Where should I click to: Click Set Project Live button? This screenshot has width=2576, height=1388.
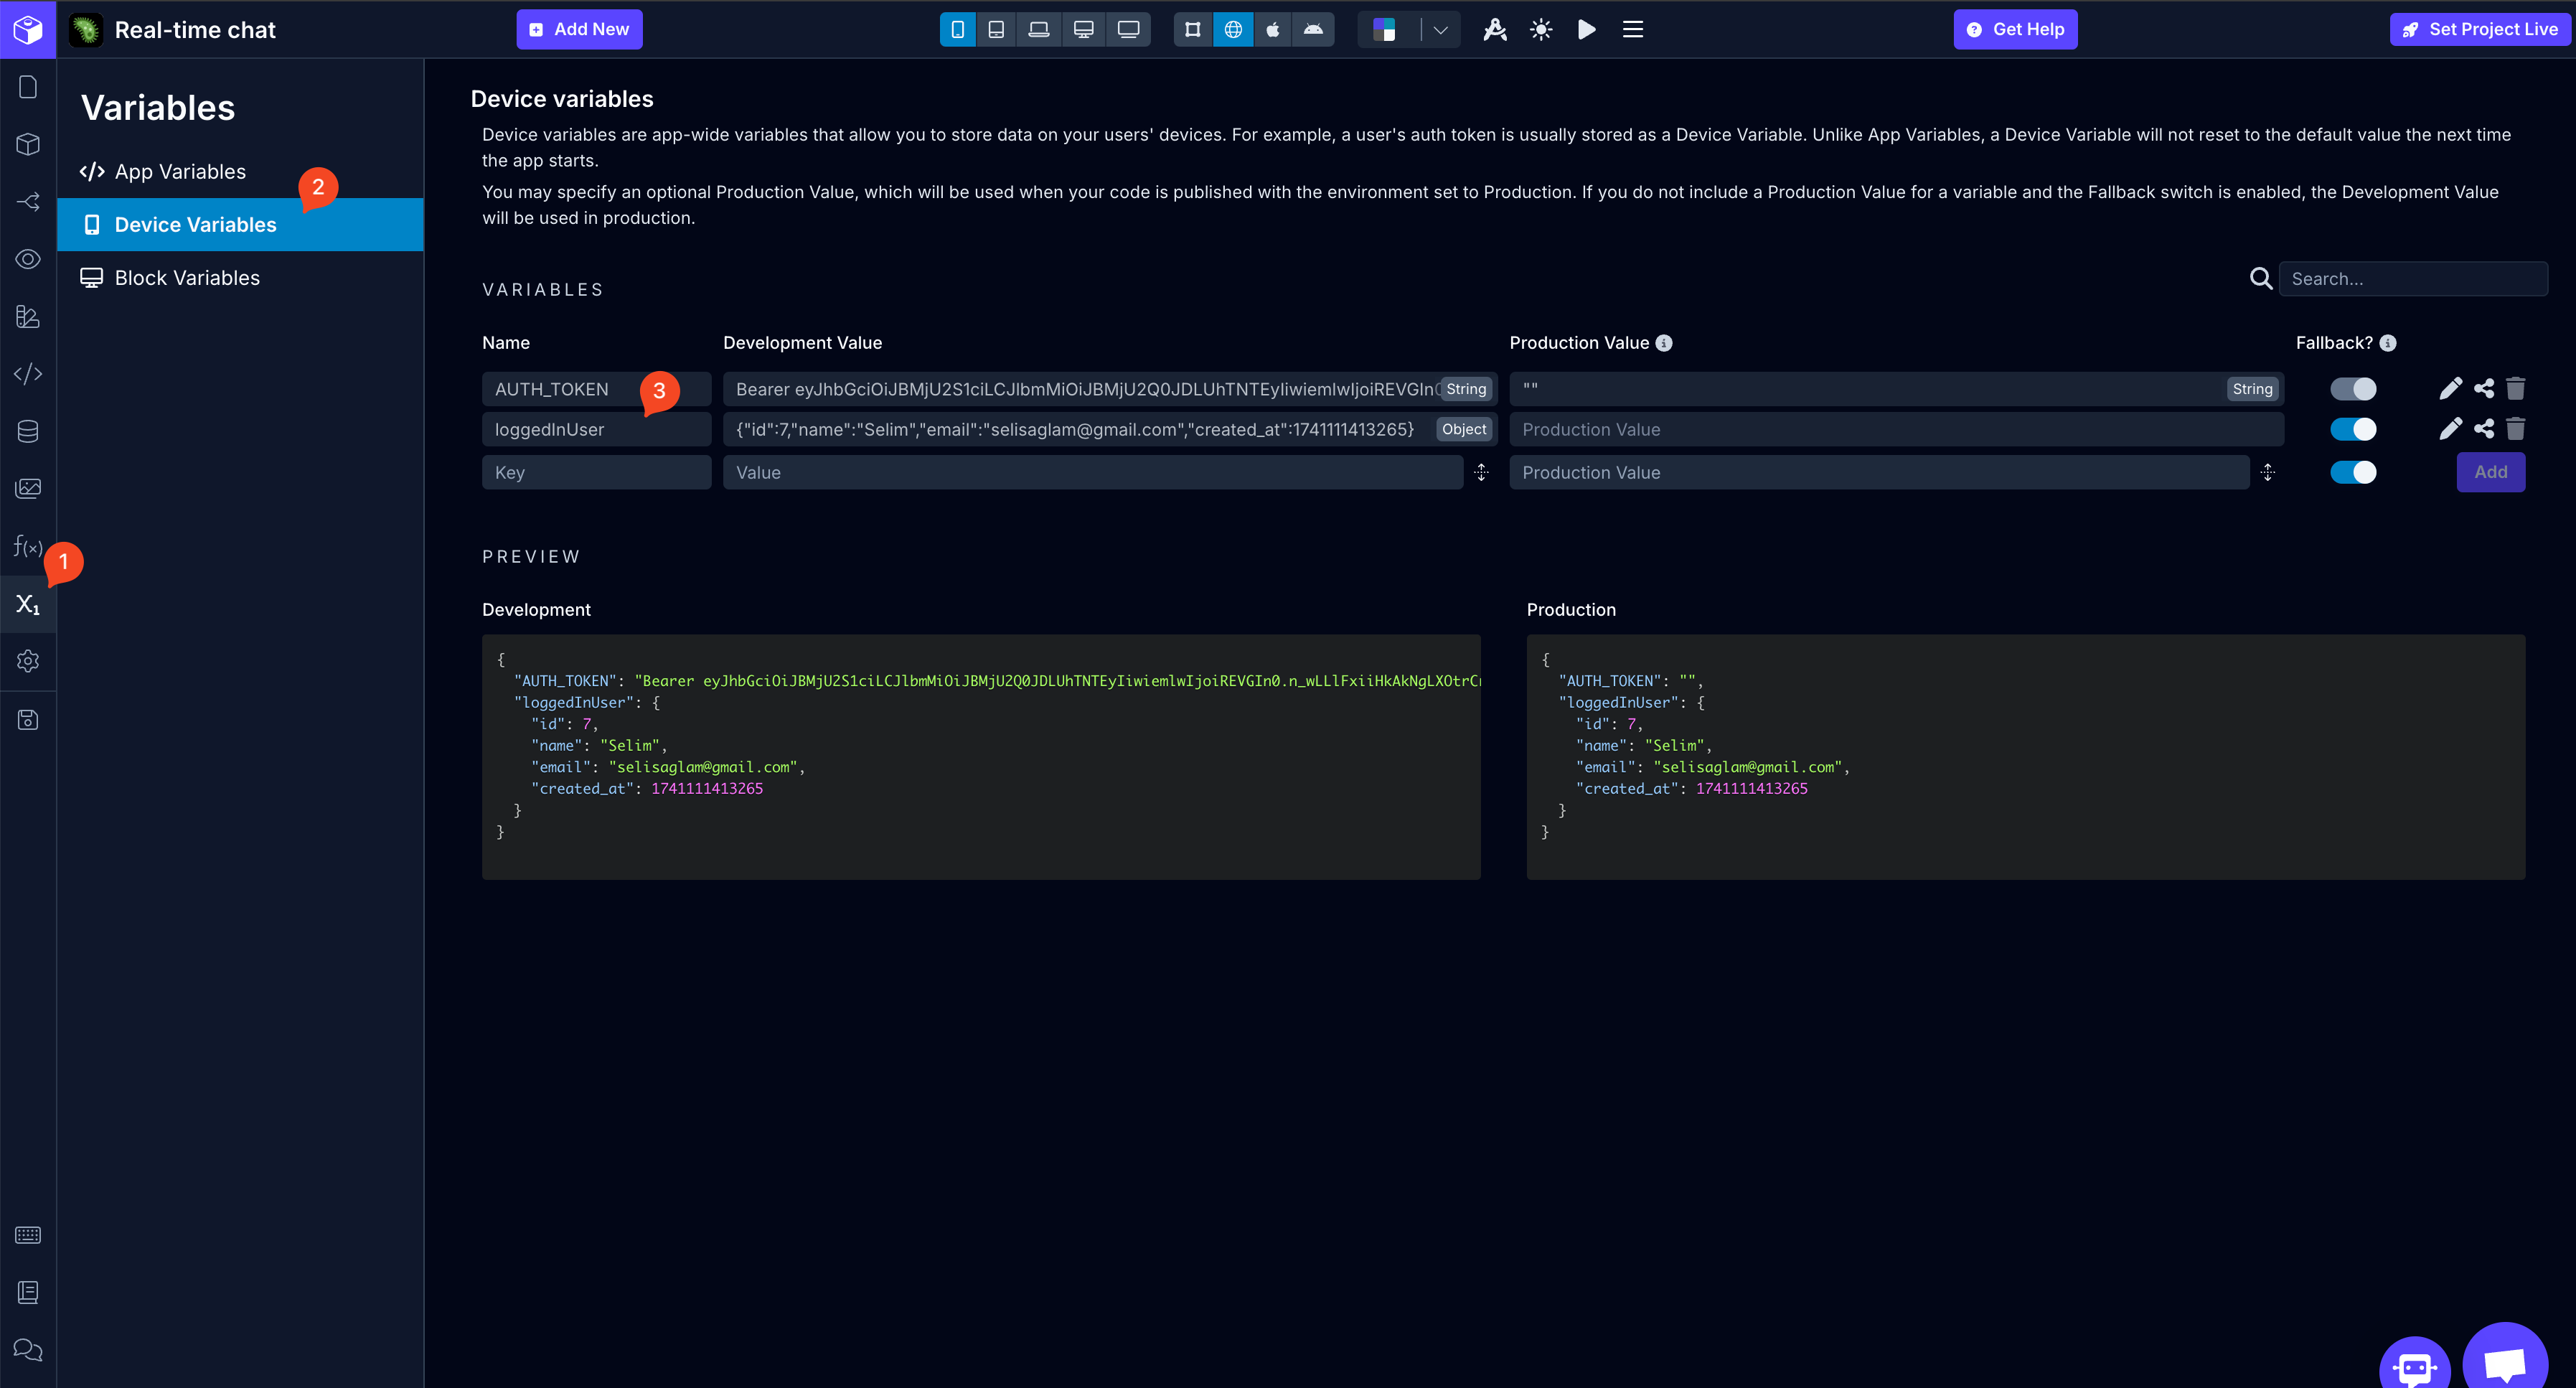2481,29
